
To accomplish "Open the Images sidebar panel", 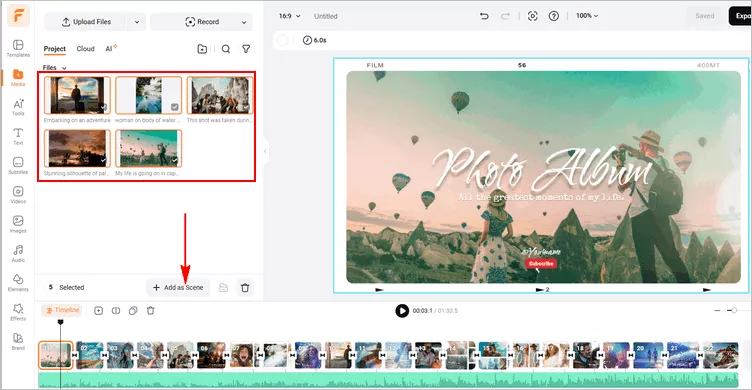I will tap(18, 224).
